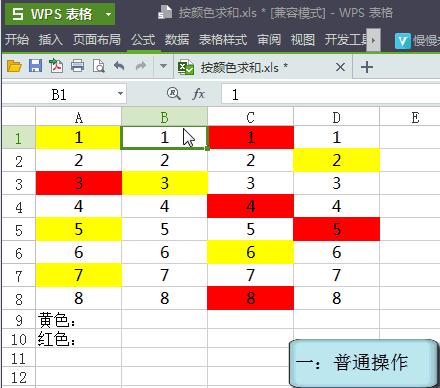The width and height of the screenshot is (440, 388).
Task: Switch to the 数据 tab
Action: (x=177, y=40)
